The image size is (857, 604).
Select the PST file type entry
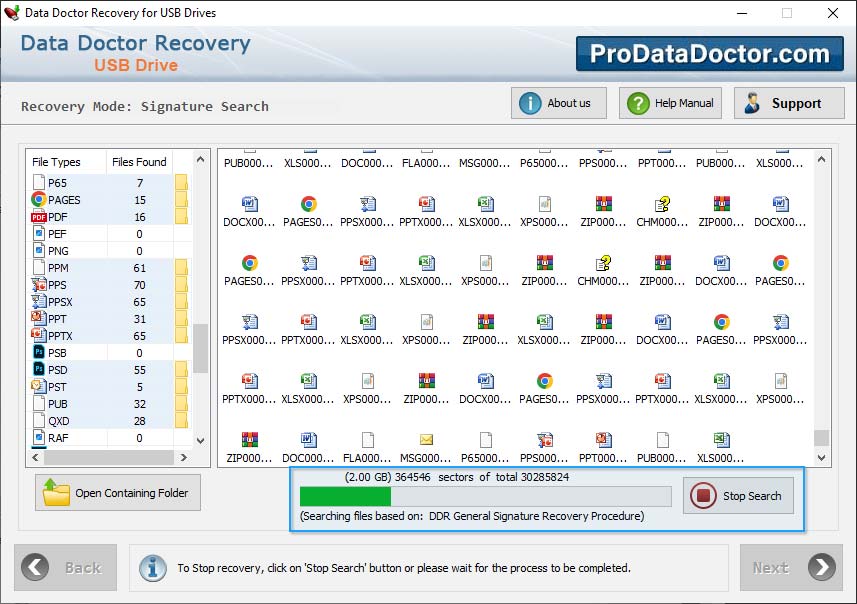58,387
